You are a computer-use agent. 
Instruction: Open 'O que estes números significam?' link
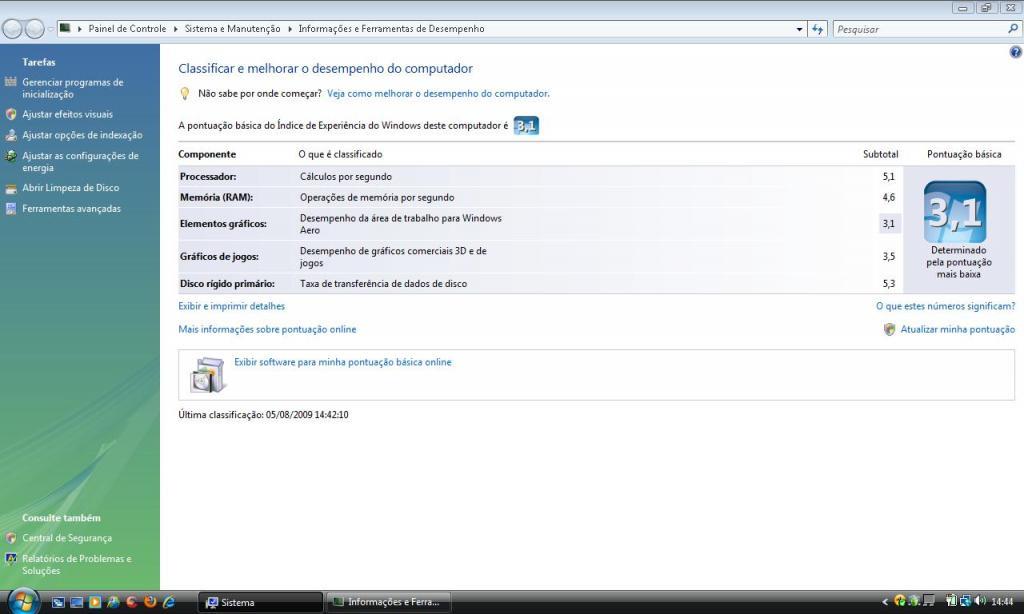946,306
